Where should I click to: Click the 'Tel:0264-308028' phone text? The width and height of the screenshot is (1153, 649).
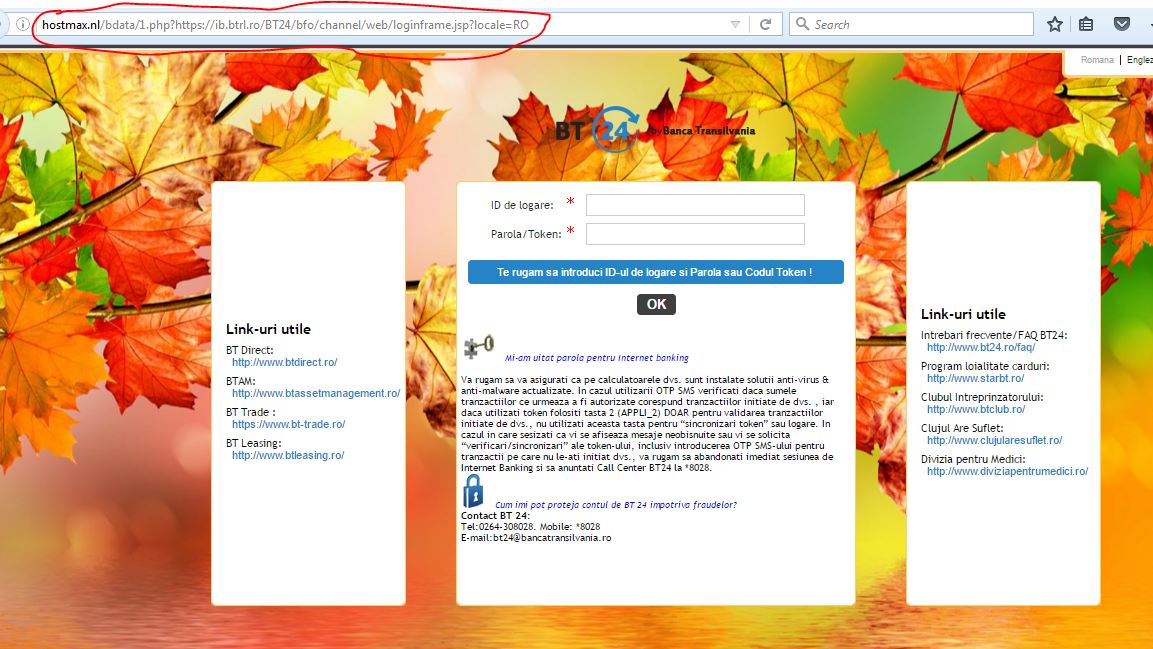pyautogui.click(x=498, y=527)
